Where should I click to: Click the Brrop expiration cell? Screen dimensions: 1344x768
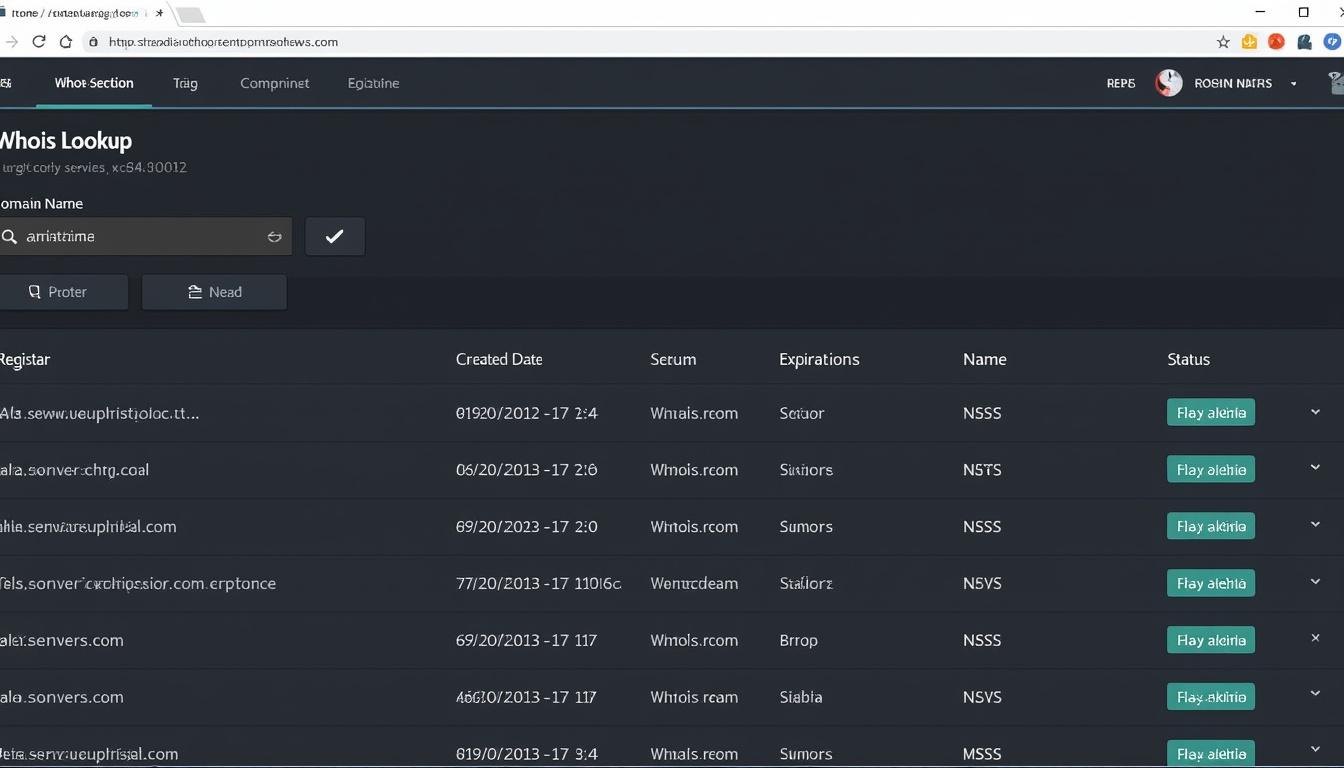798,640
